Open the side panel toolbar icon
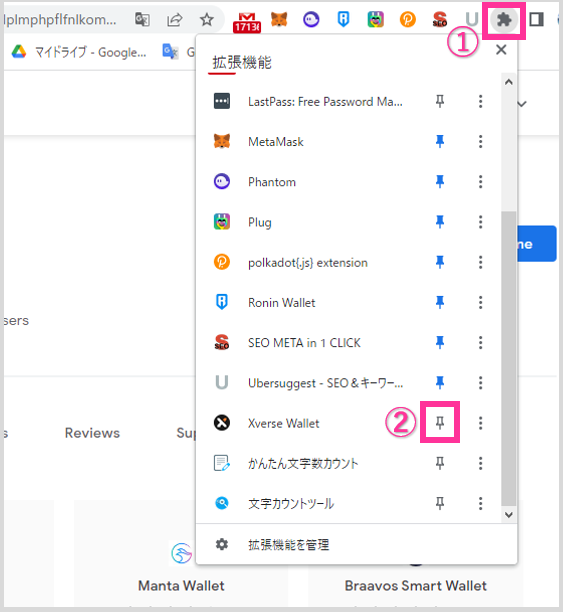The image size is (563, 612). [536, 19]
